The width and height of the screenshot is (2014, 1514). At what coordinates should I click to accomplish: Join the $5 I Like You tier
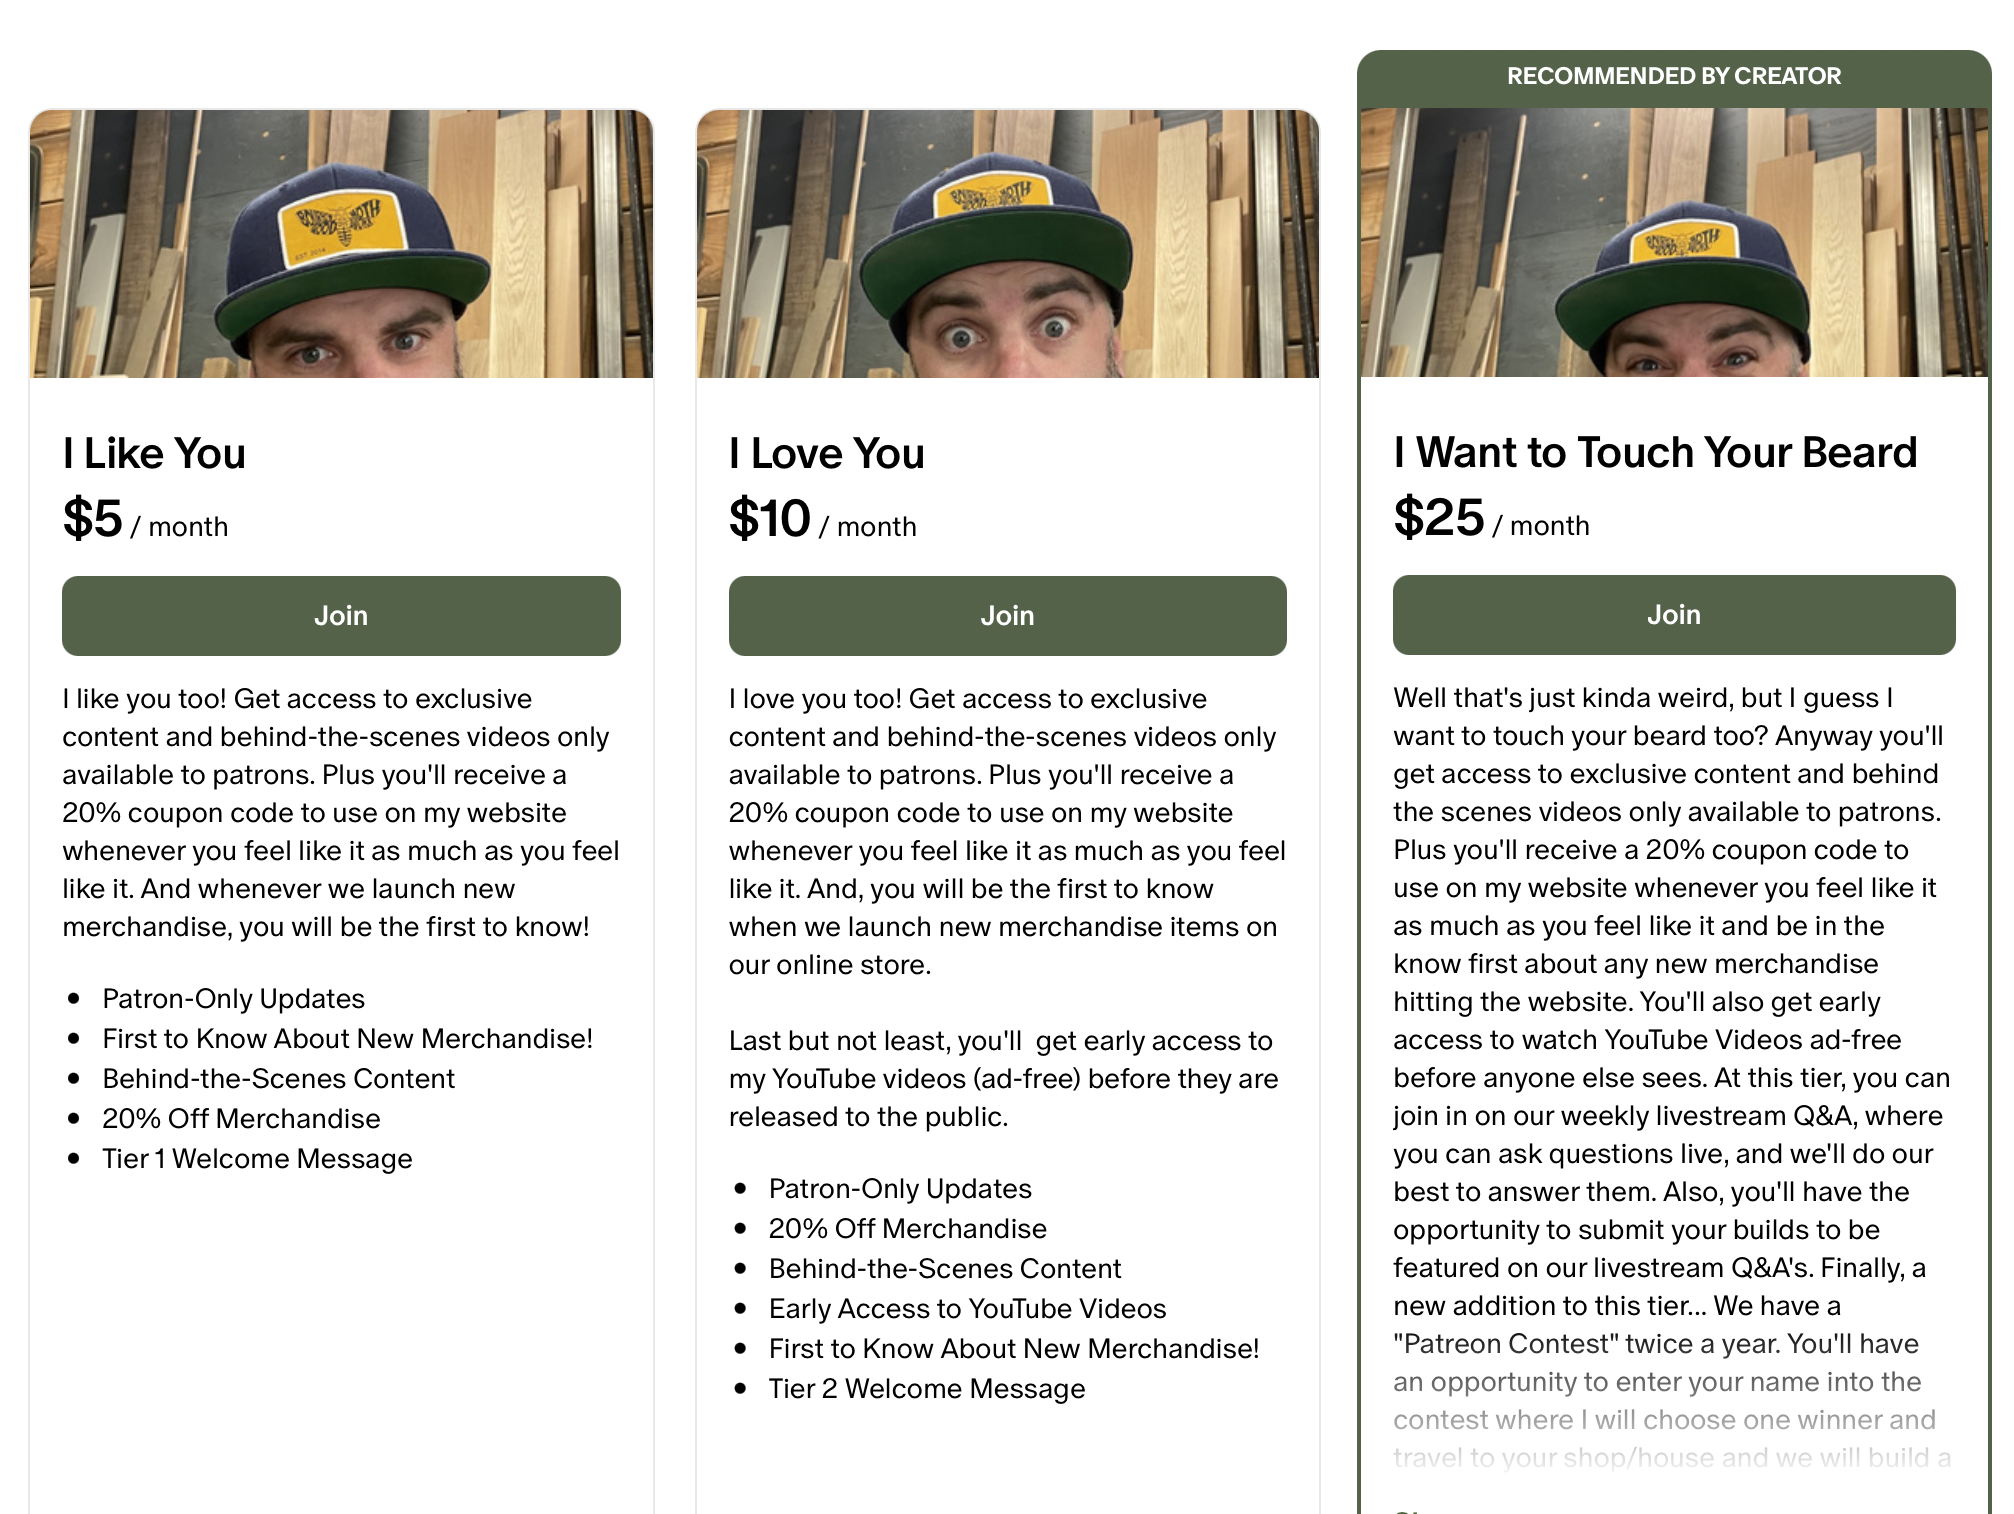(341, 615)
